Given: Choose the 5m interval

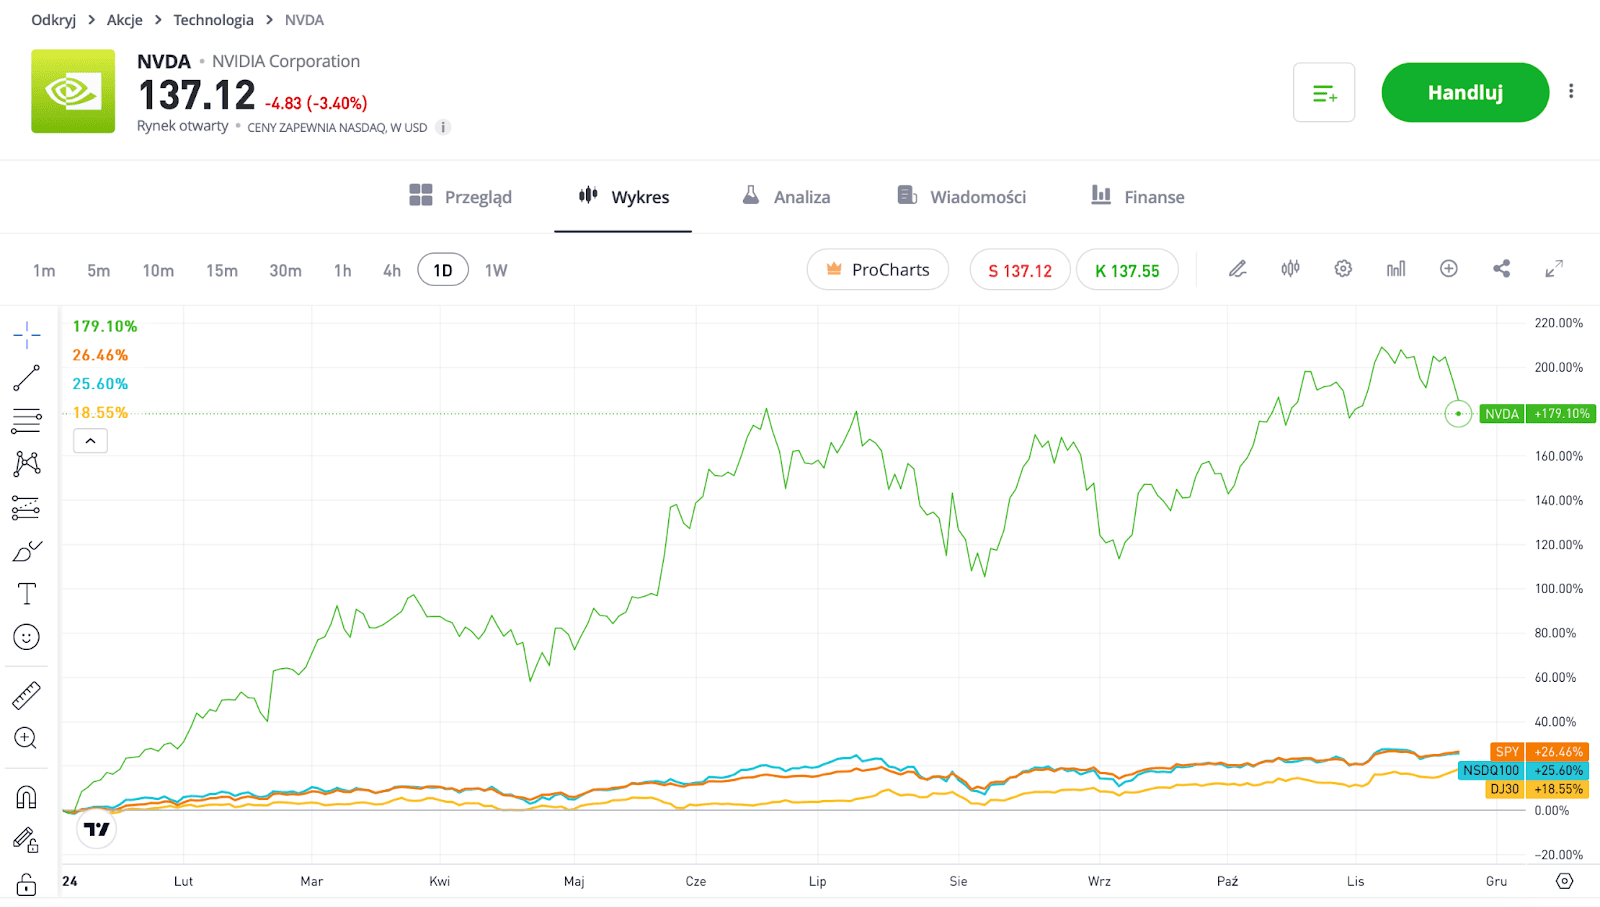Looking at the screenshot, I should tap(98, 271).
